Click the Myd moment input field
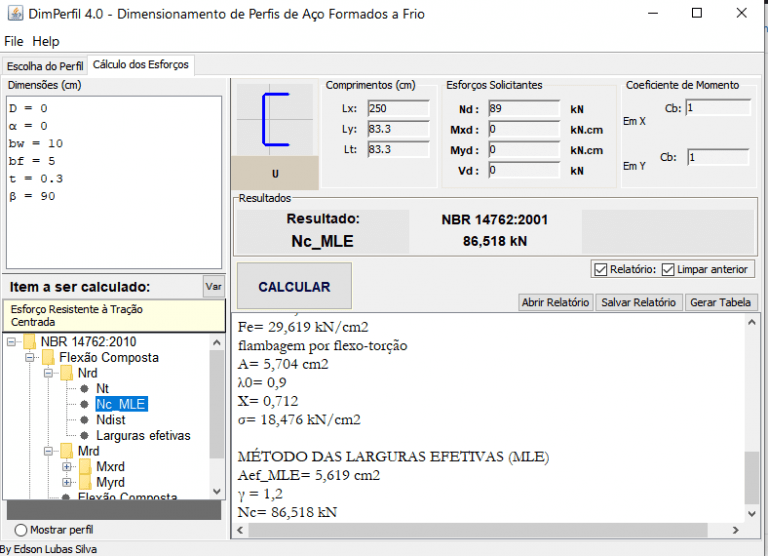The width and height of the screenshot is (768, 556). pos(524,150)
